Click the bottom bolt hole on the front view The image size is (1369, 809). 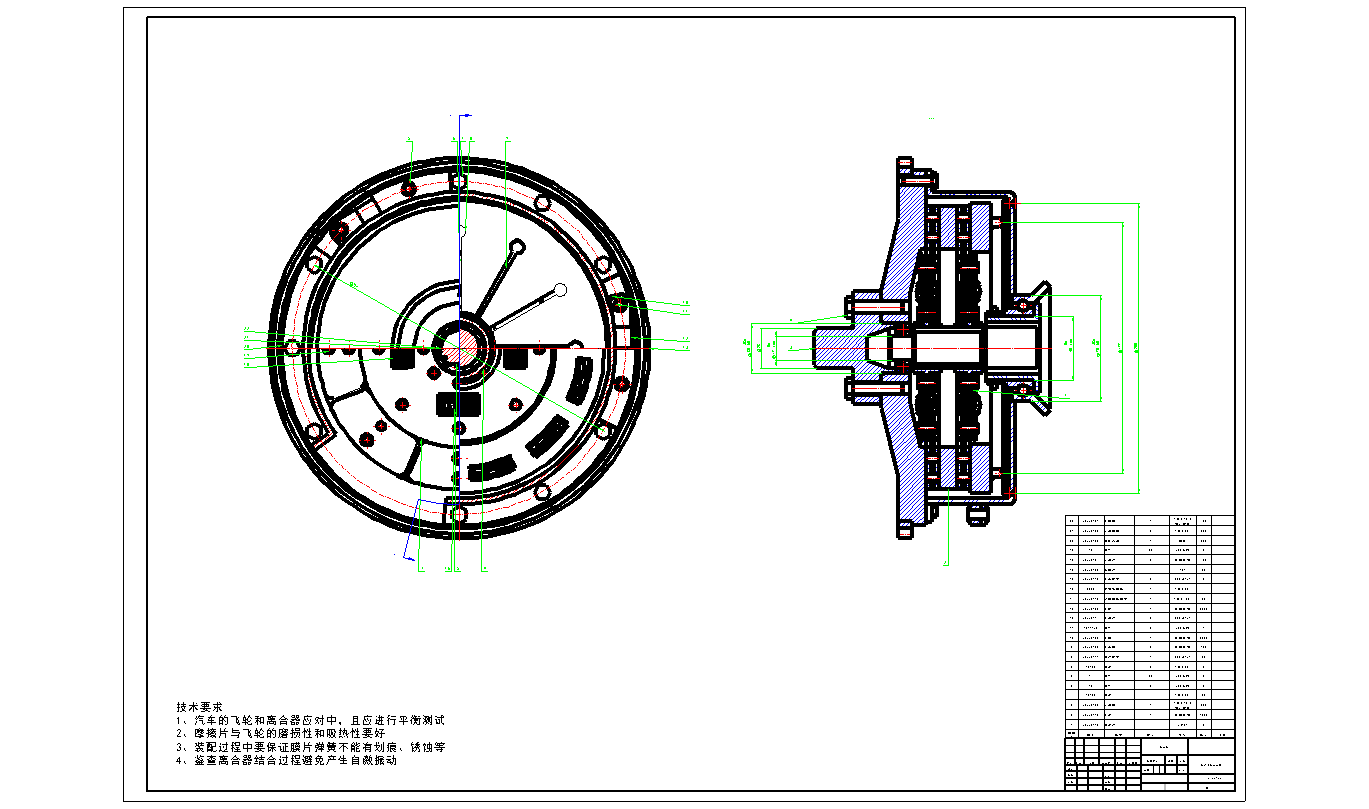point(457,514)
